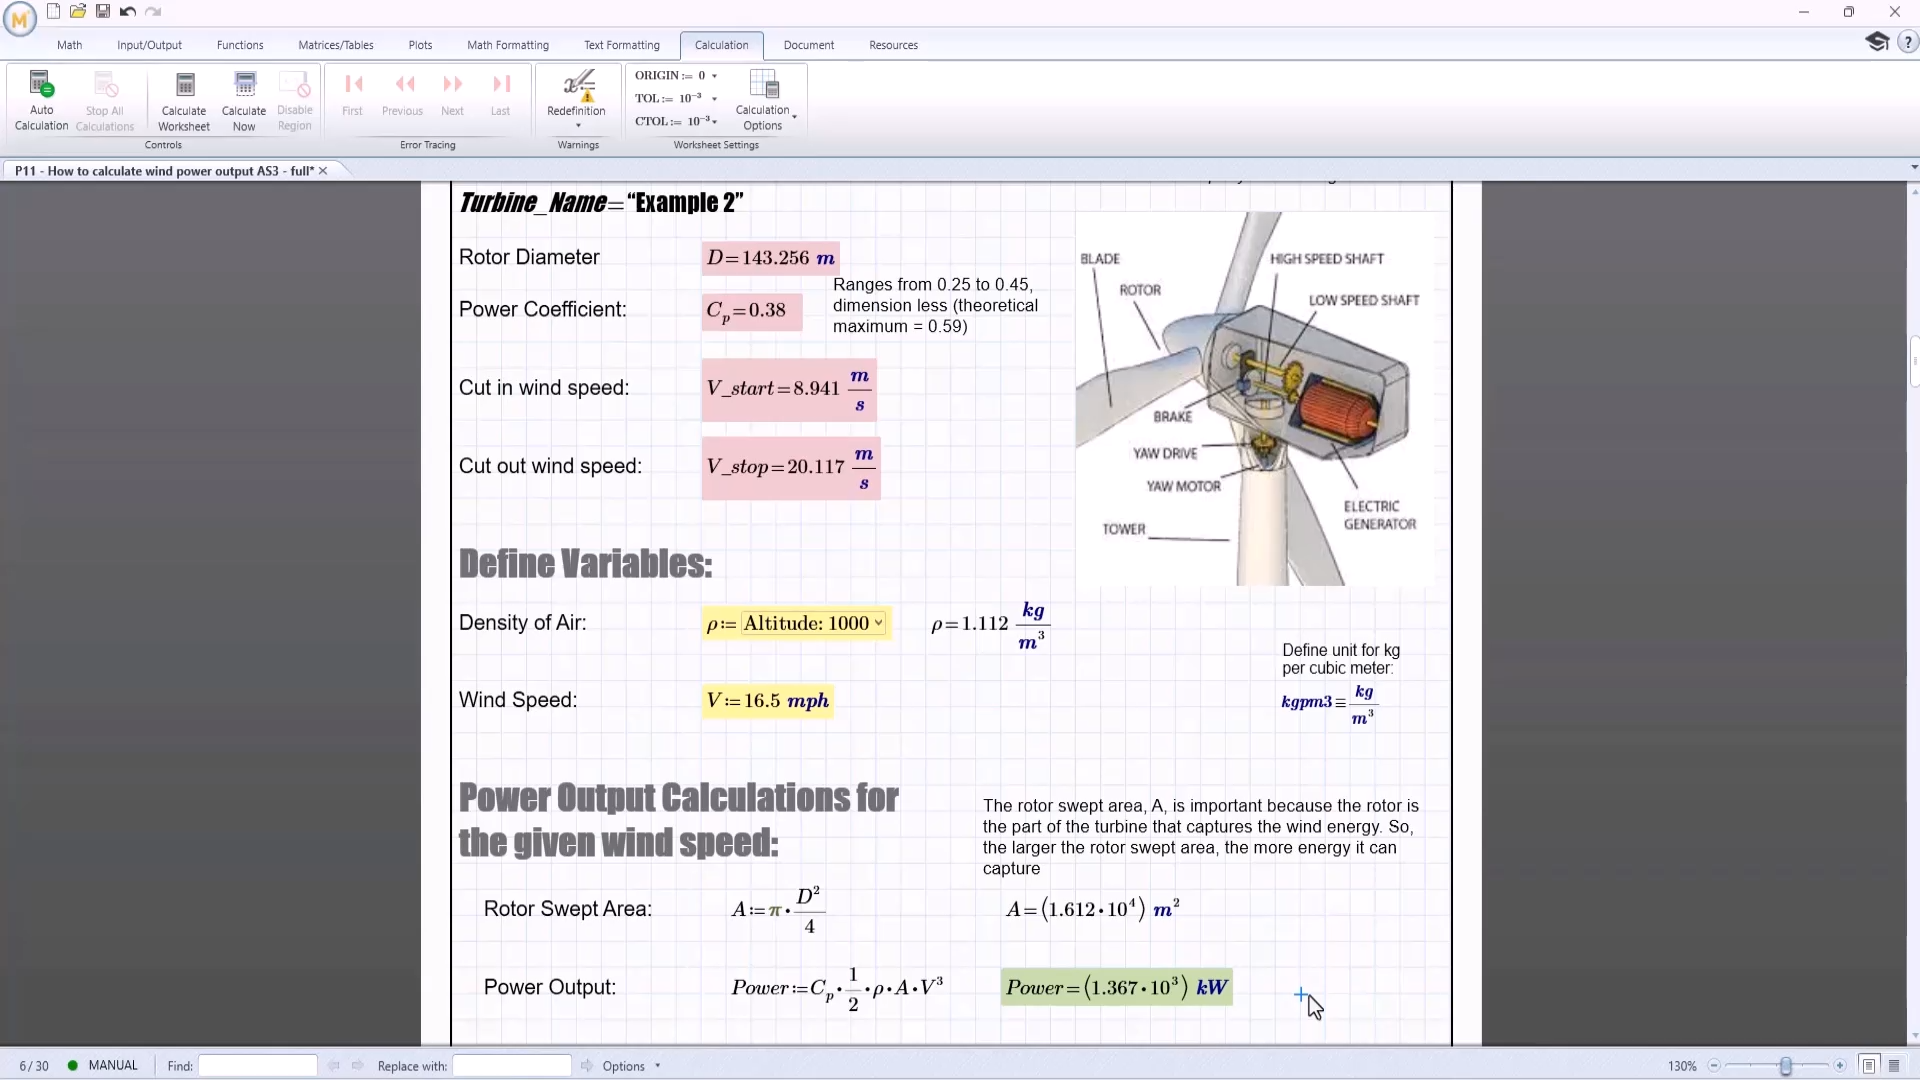Click the Undo icon
This screenshot has width=1920, height=1080.
[x=127, y=11]
